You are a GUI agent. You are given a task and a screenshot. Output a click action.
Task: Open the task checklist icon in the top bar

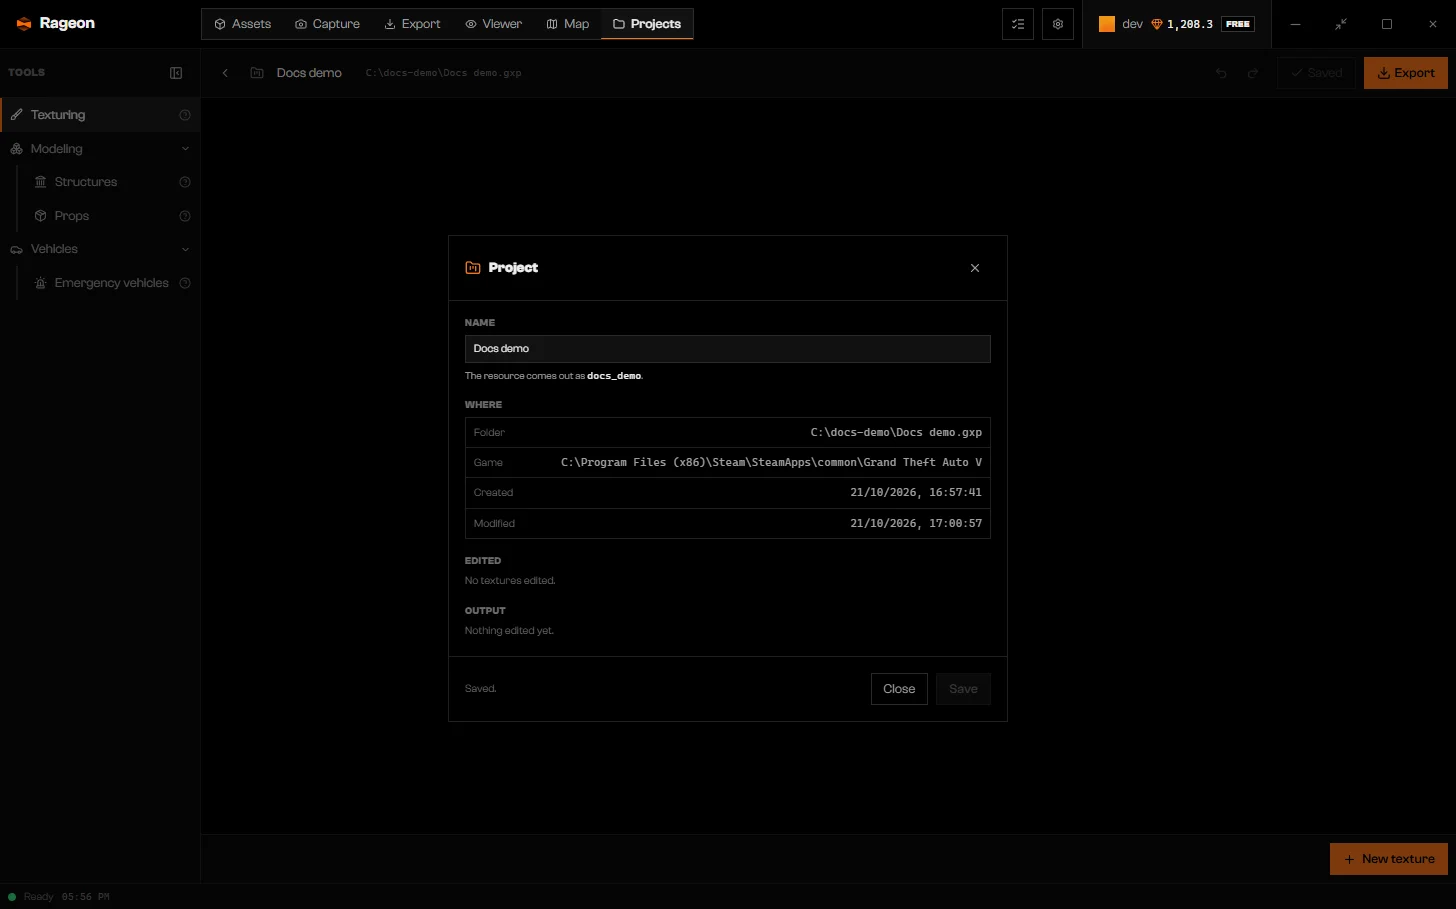[1018, 24]
